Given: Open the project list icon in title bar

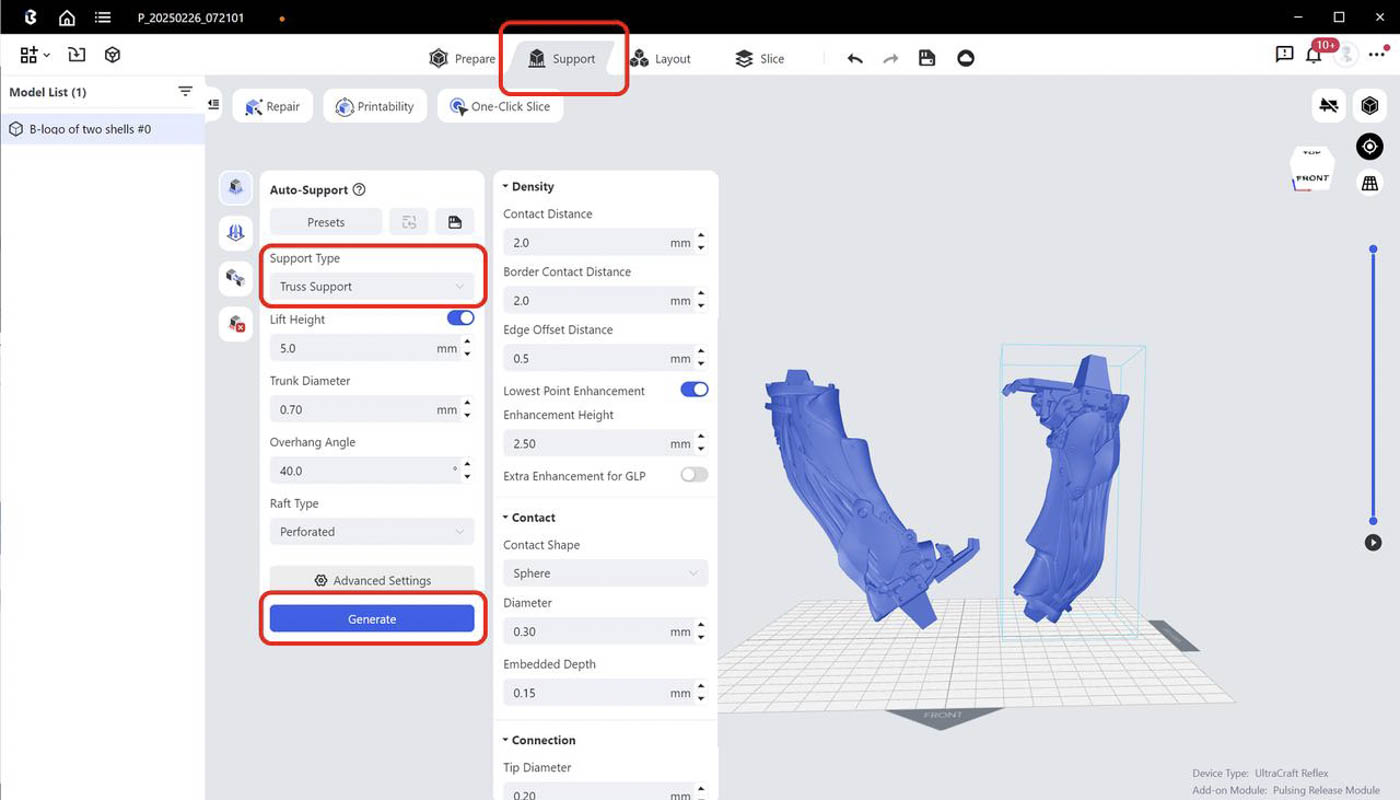Looking at the screenshot, I should (102, 17).
